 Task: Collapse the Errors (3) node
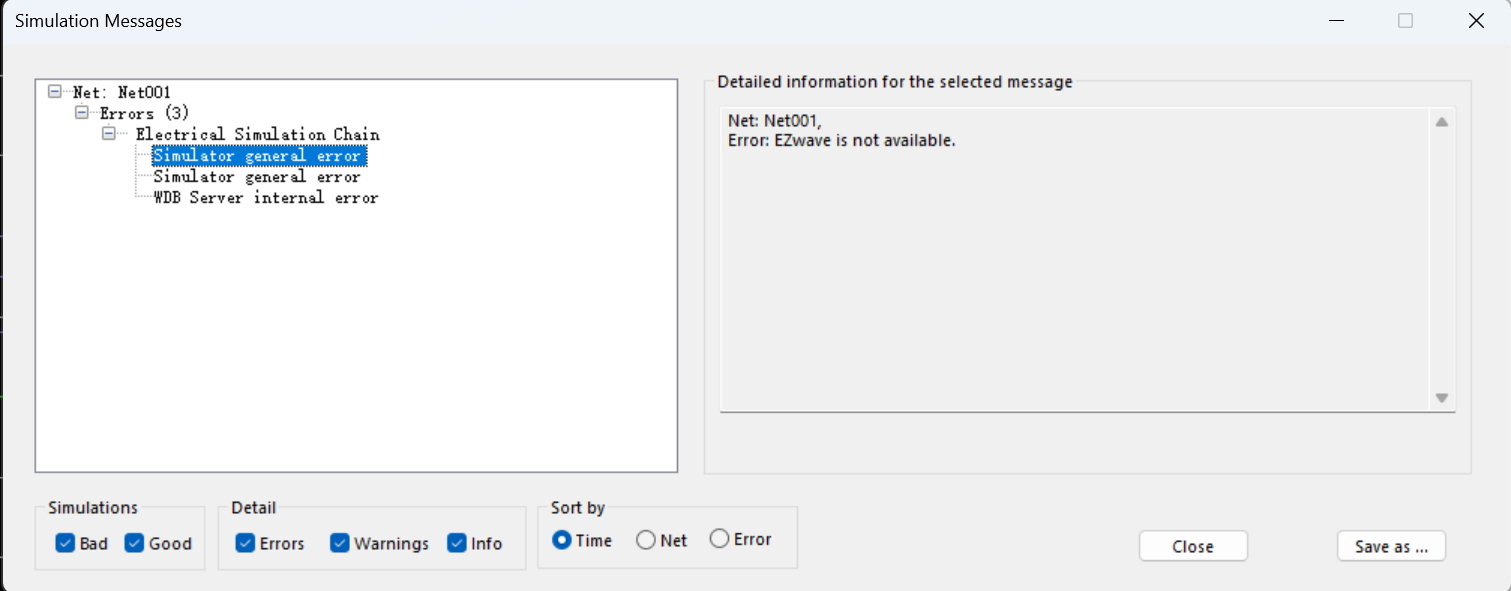82,112
